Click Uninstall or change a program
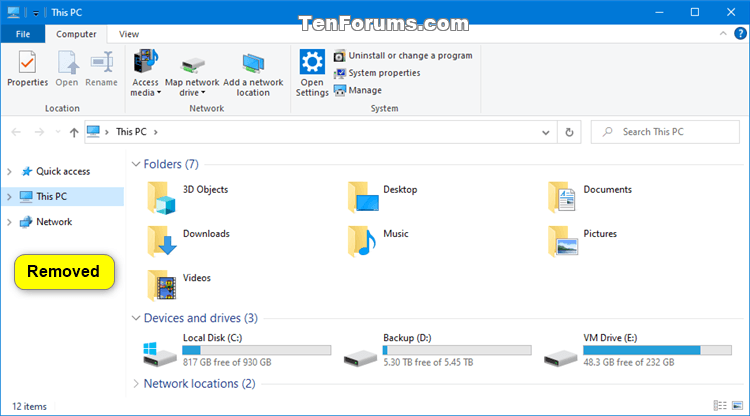 tap(403, 55)
